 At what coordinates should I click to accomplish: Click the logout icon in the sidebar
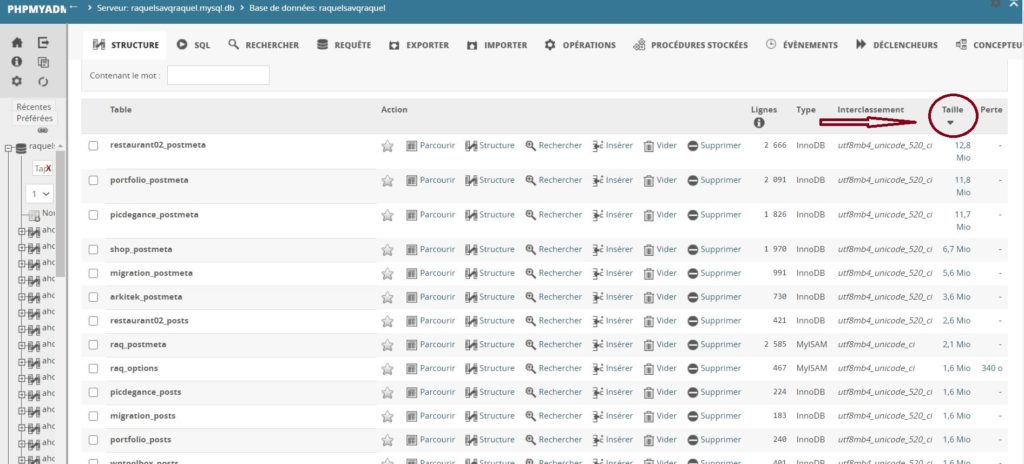43,43
